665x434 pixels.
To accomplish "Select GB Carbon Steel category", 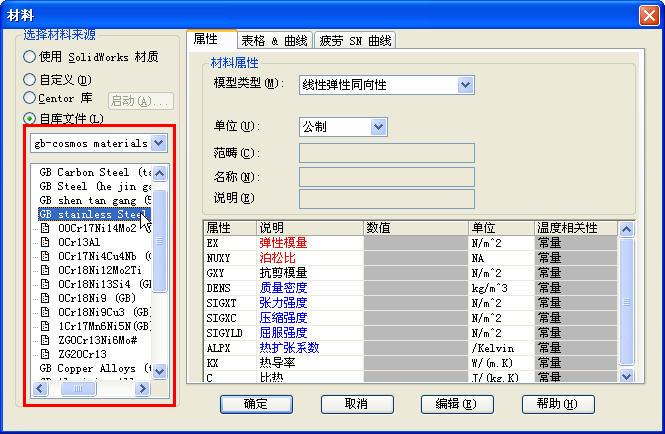I will [95, 172].
